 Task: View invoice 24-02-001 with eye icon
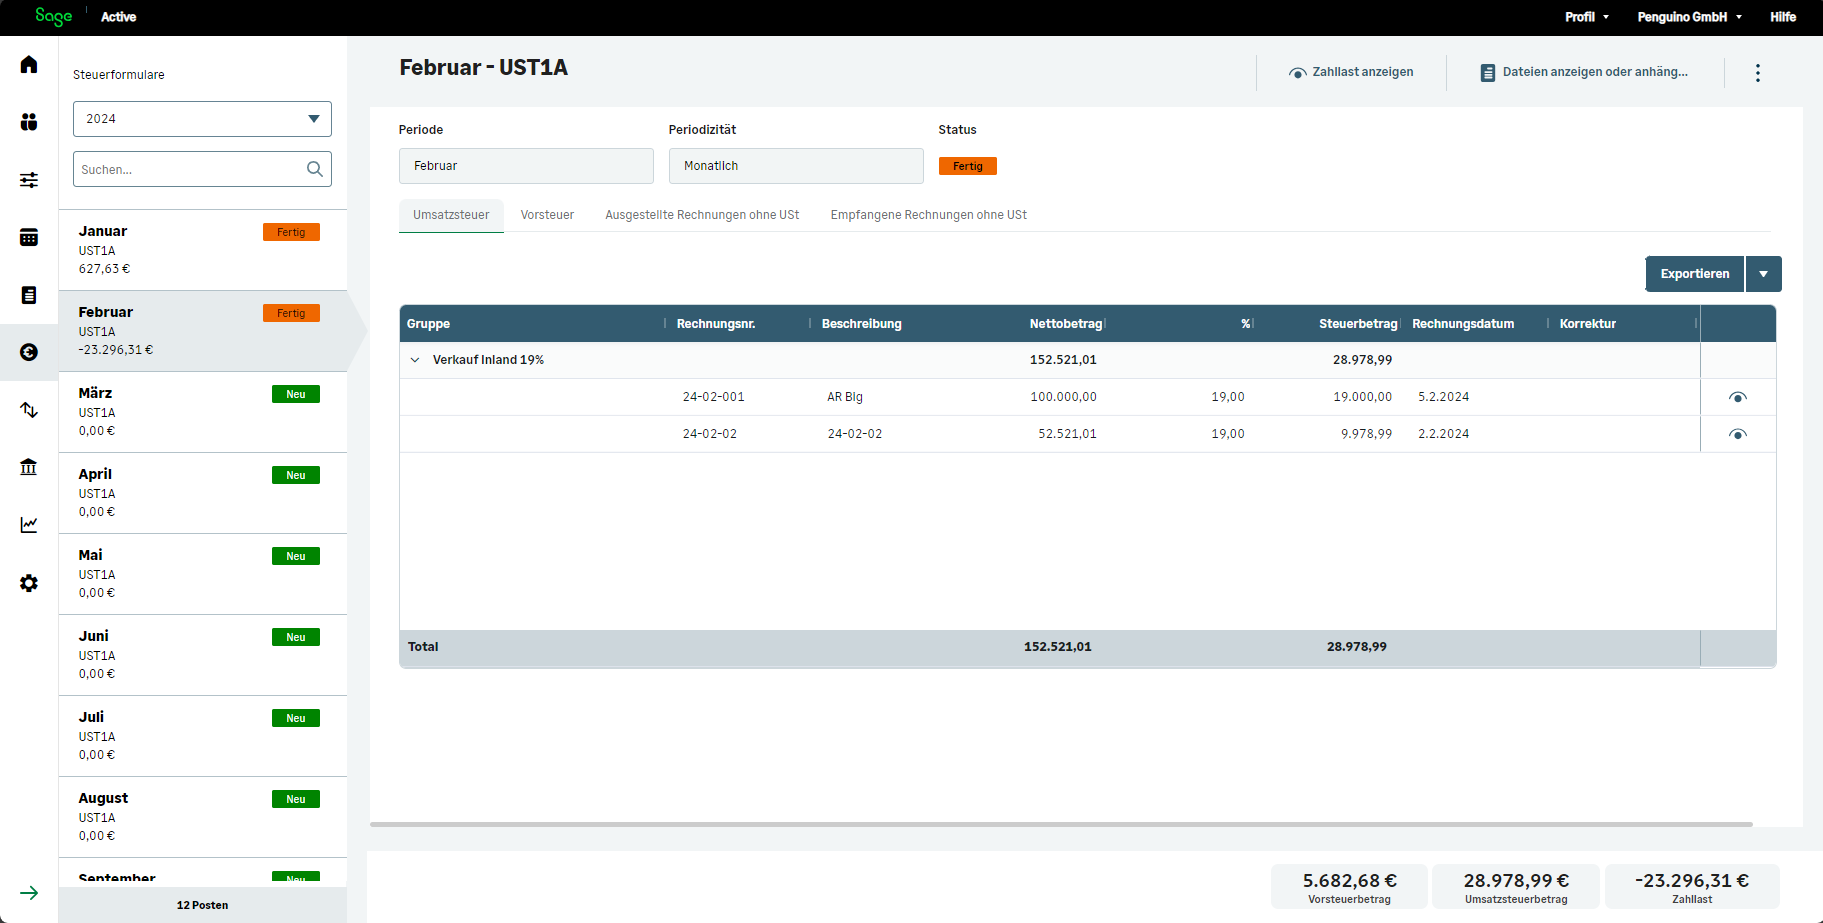(1737, 398)
